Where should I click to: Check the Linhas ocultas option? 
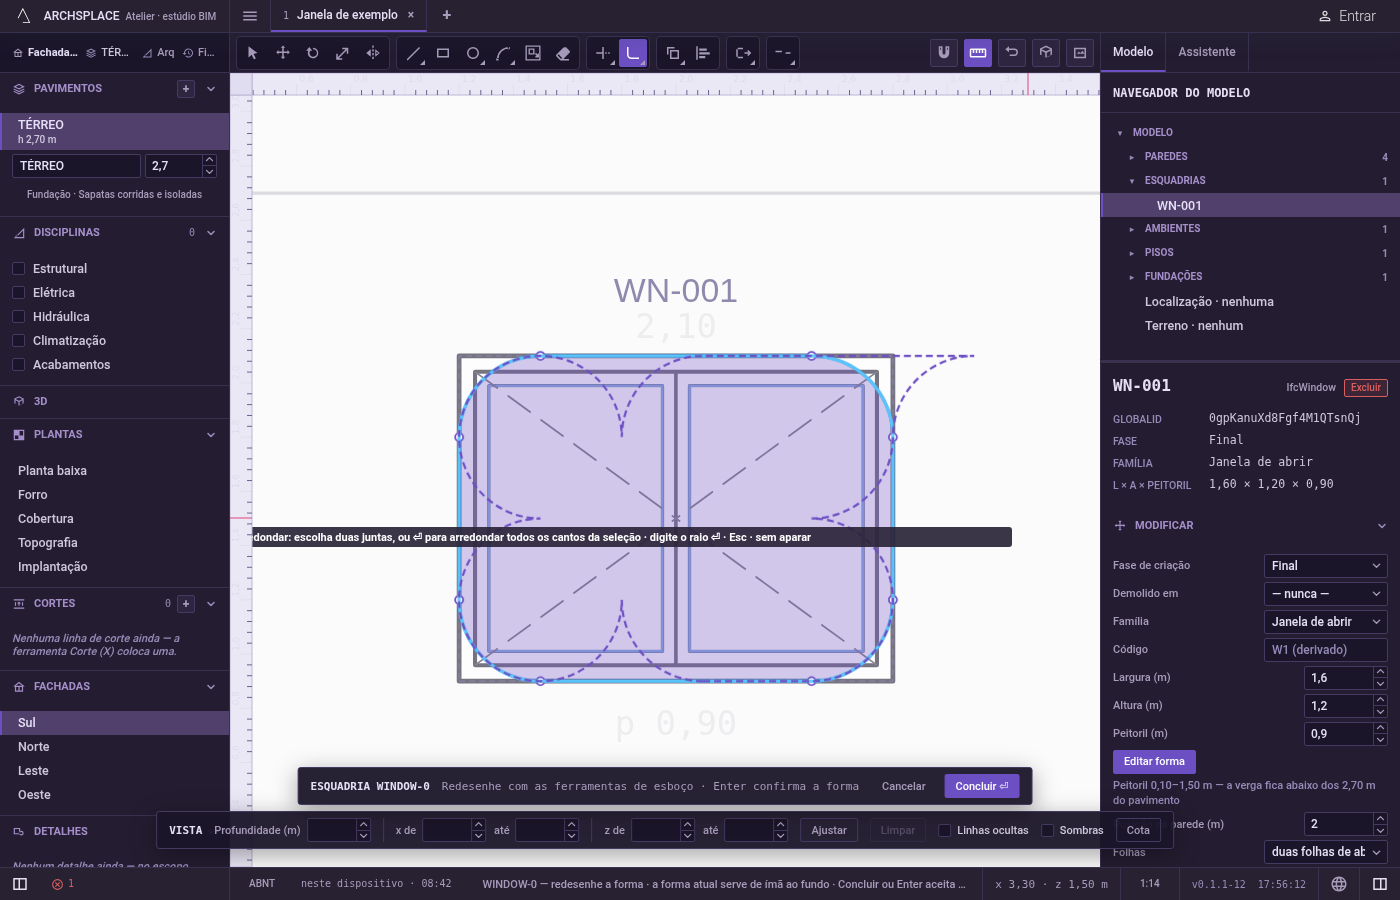click(x=944, y=830)
